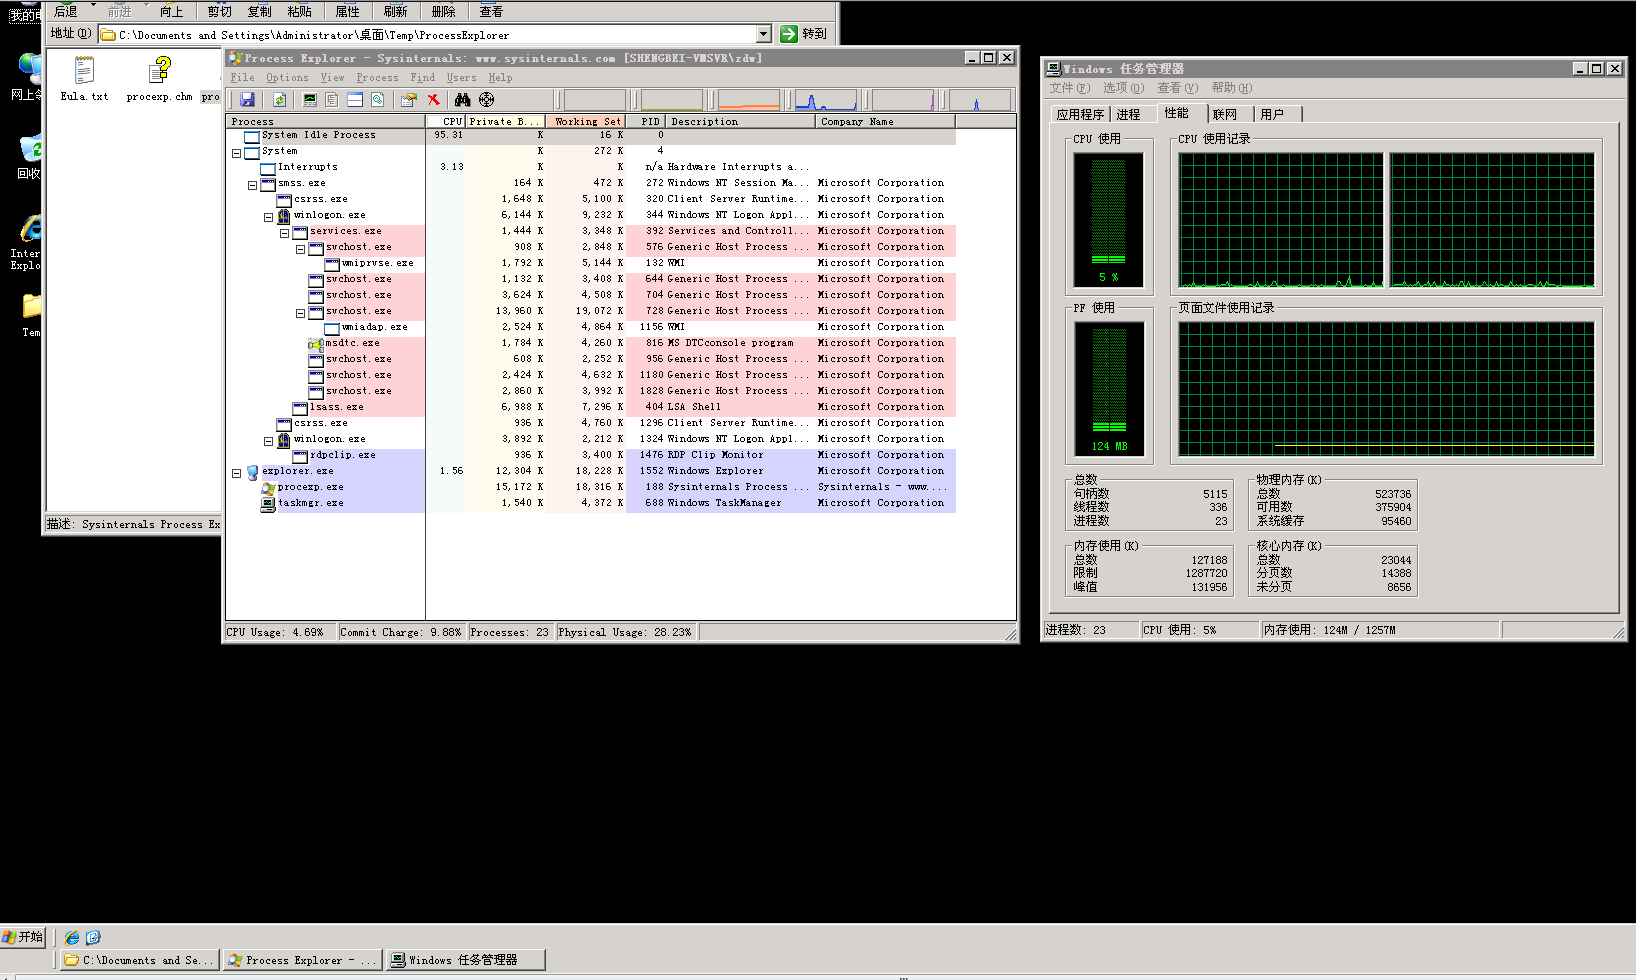Viewport: 1636px width, 980px height.
Task: Click the explorer.exe process icon
Action: [x=253, y=471]
